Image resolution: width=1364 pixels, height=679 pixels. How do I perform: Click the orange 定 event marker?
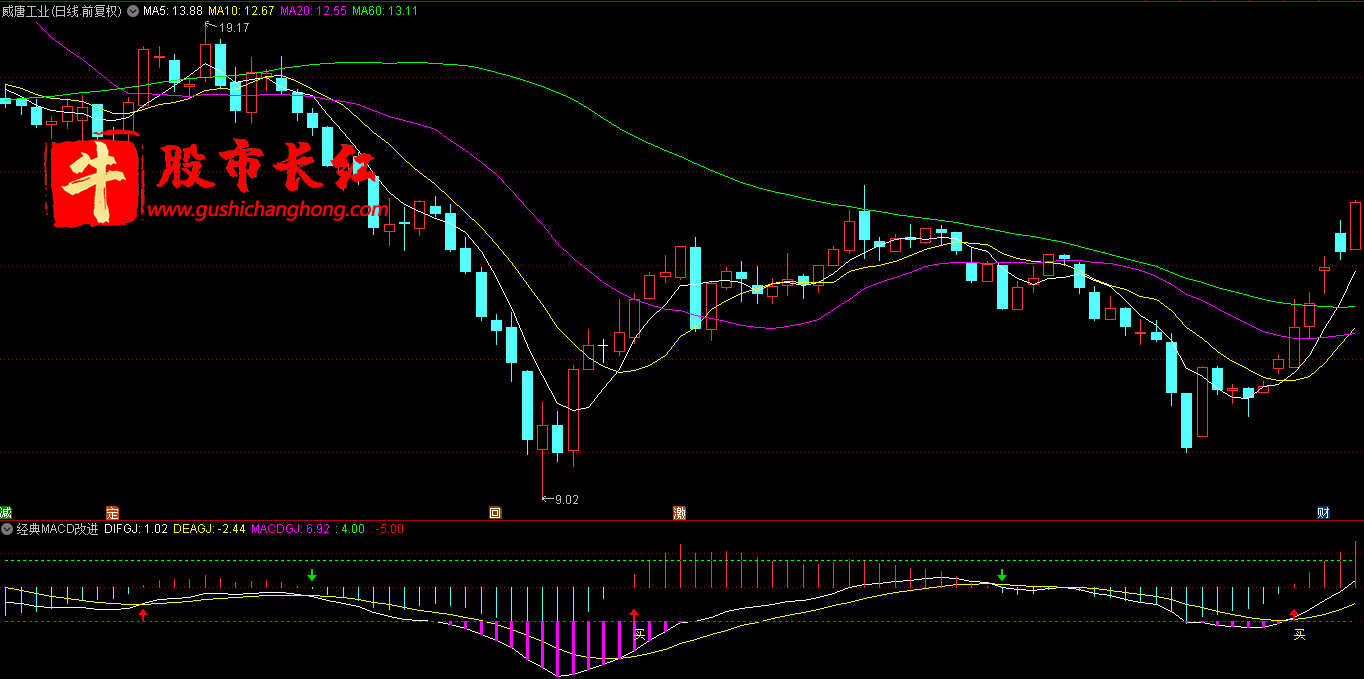pos(112,513)
